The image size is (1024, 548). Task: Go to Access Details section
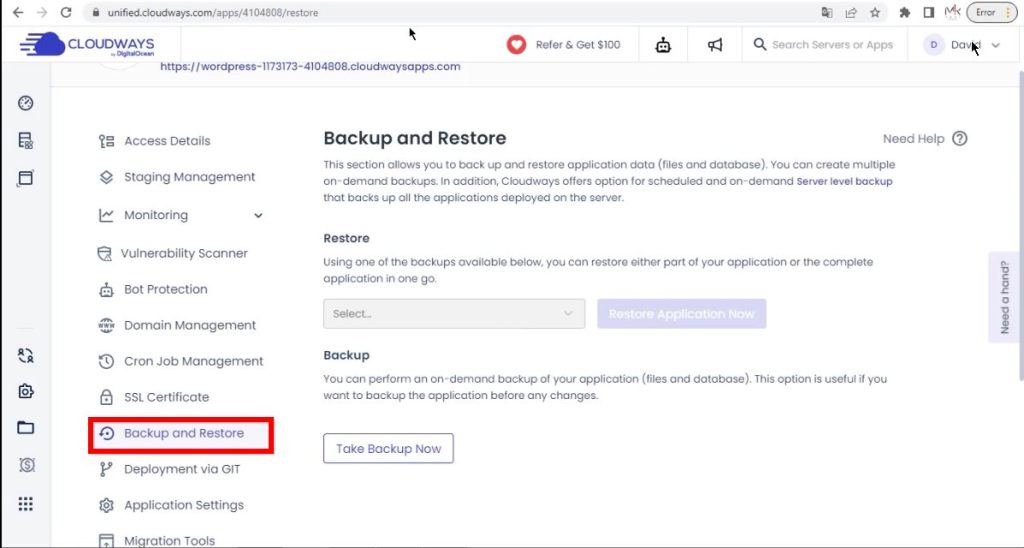166,141
